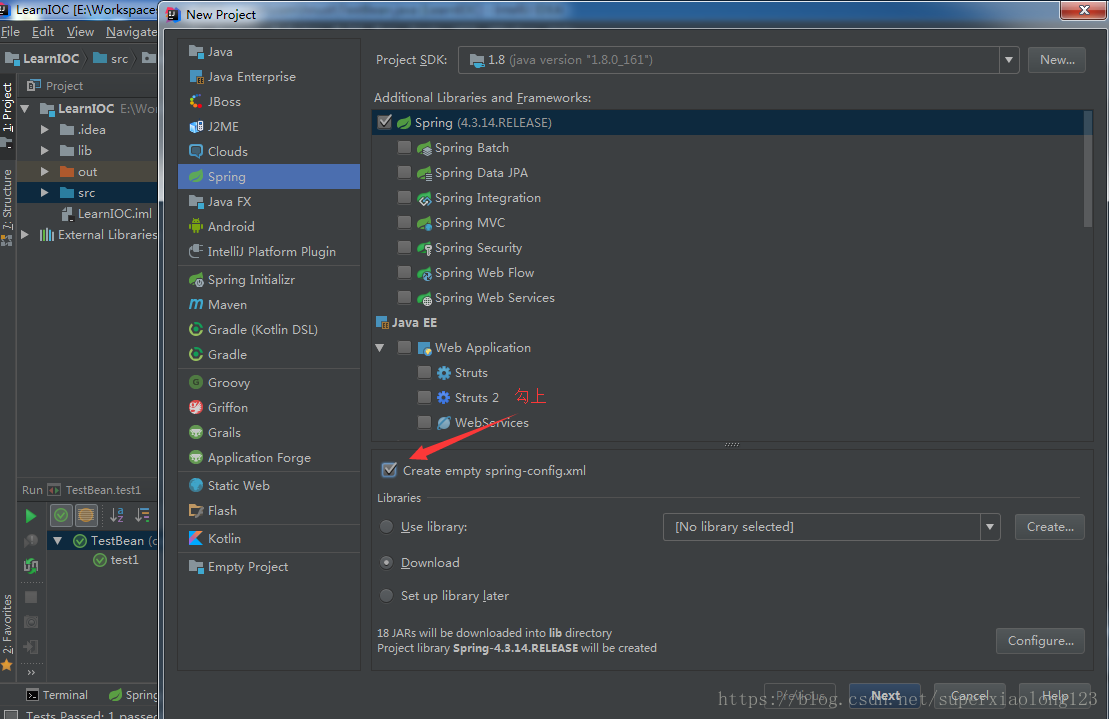The image size is (1109, 719).
Task: Collapse Web Application tree node
Action: [x=381, y=348]
